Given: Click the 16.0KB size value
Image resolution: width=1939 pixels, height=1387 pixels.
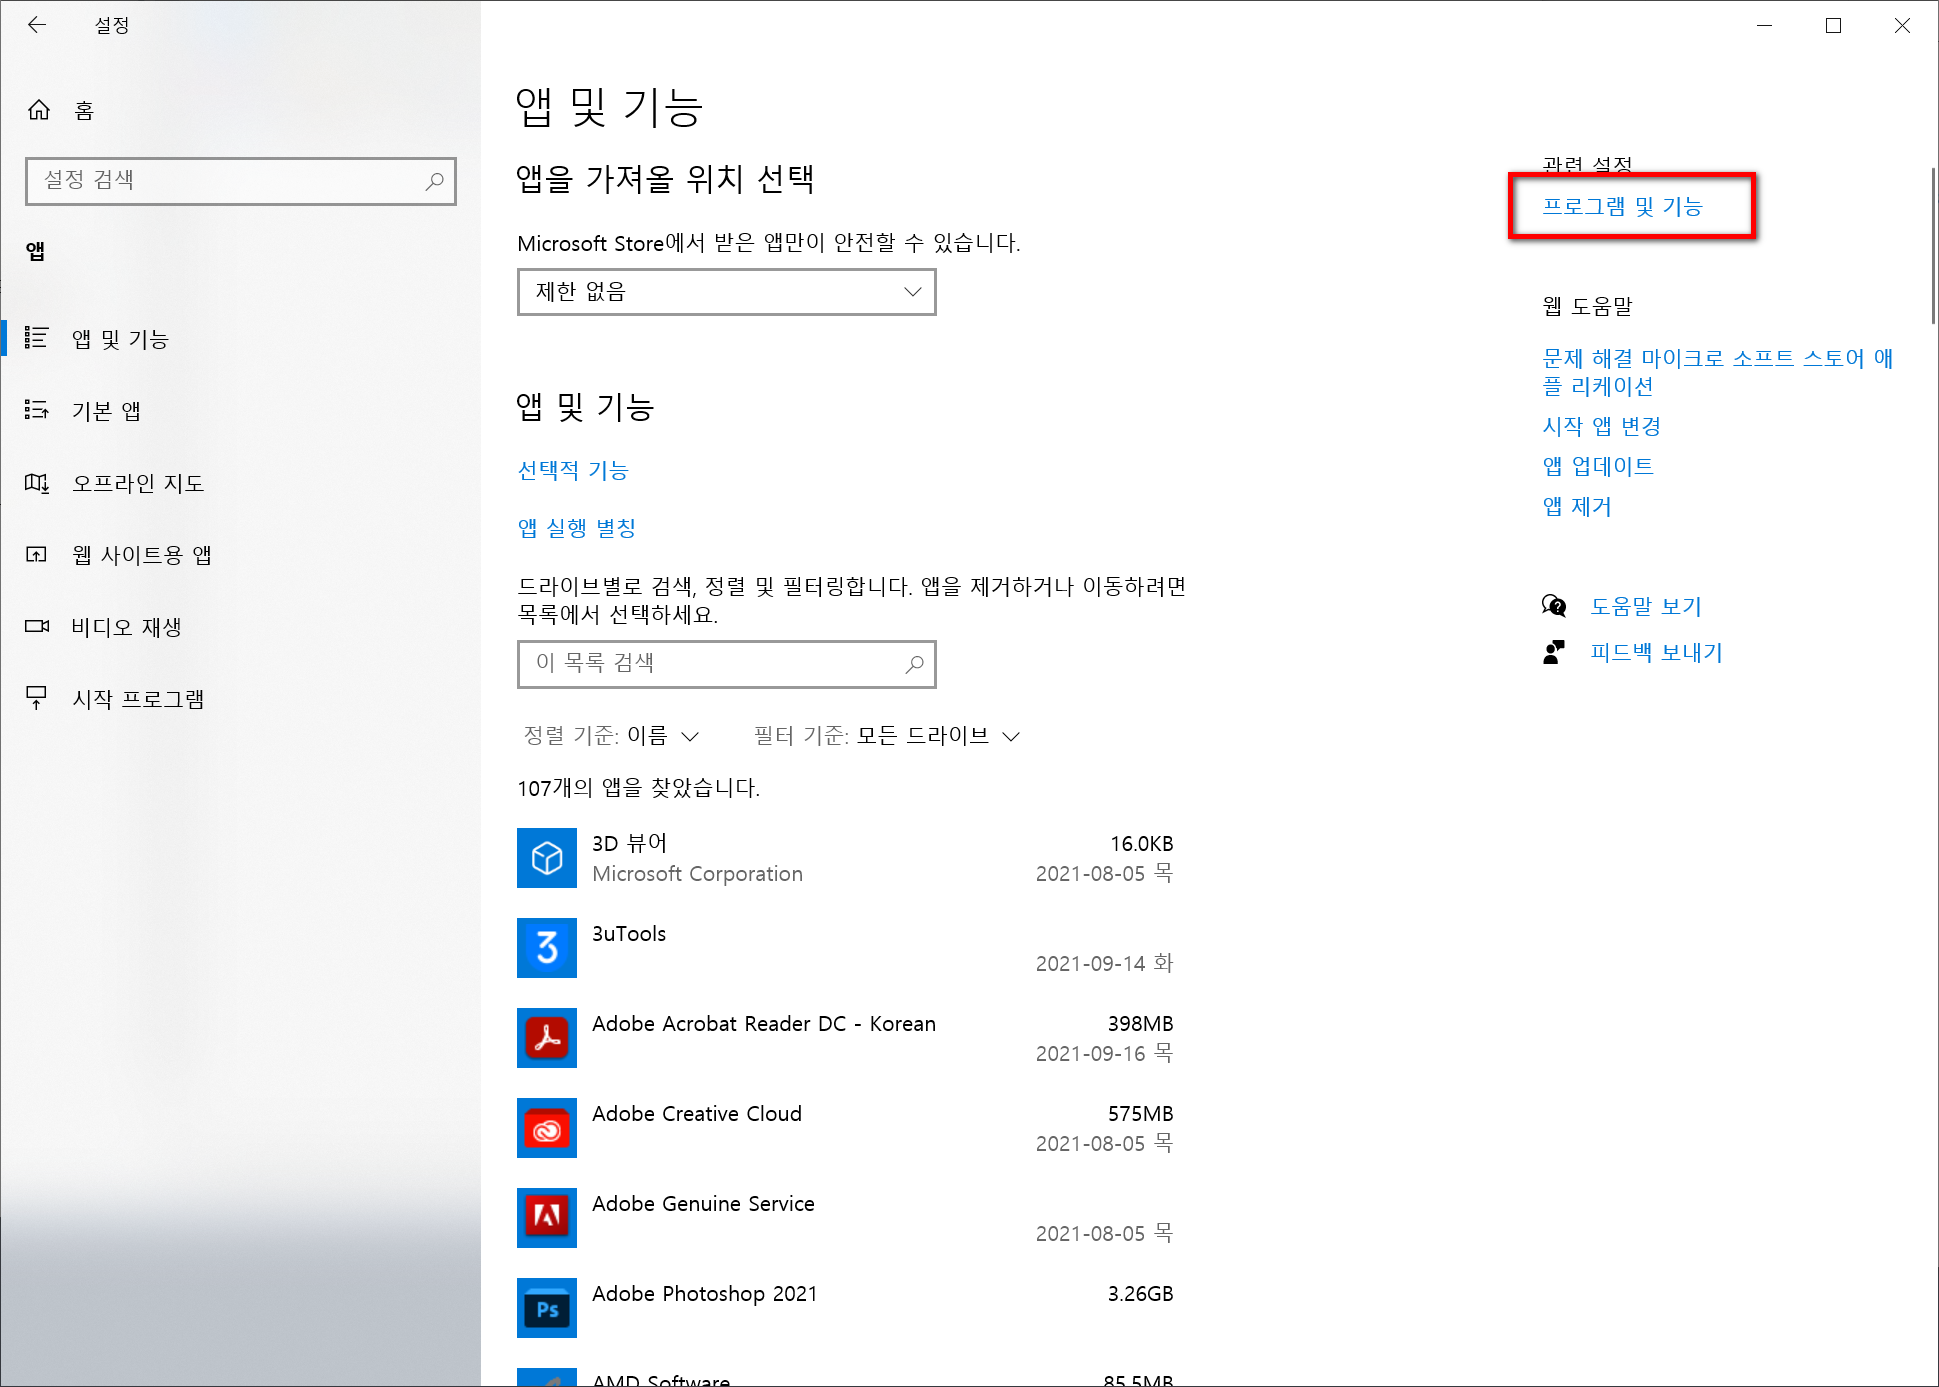Looking at the screenshot, I should (1141, 843).
